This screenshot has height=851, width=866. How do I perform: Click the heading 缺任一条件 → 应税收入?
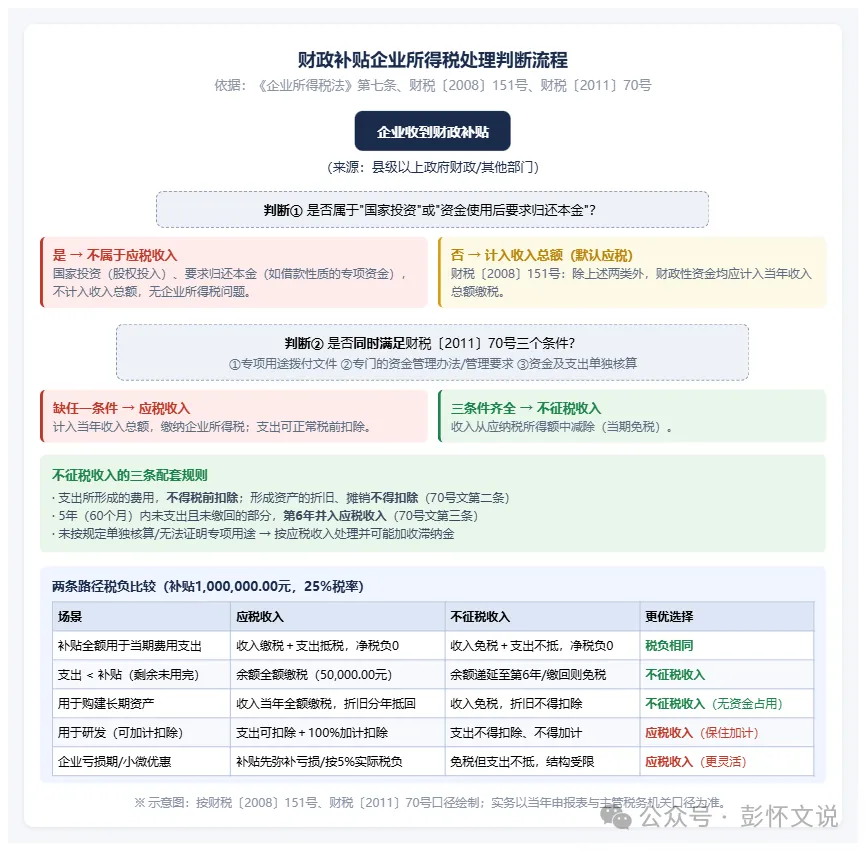tap(122, 408)
